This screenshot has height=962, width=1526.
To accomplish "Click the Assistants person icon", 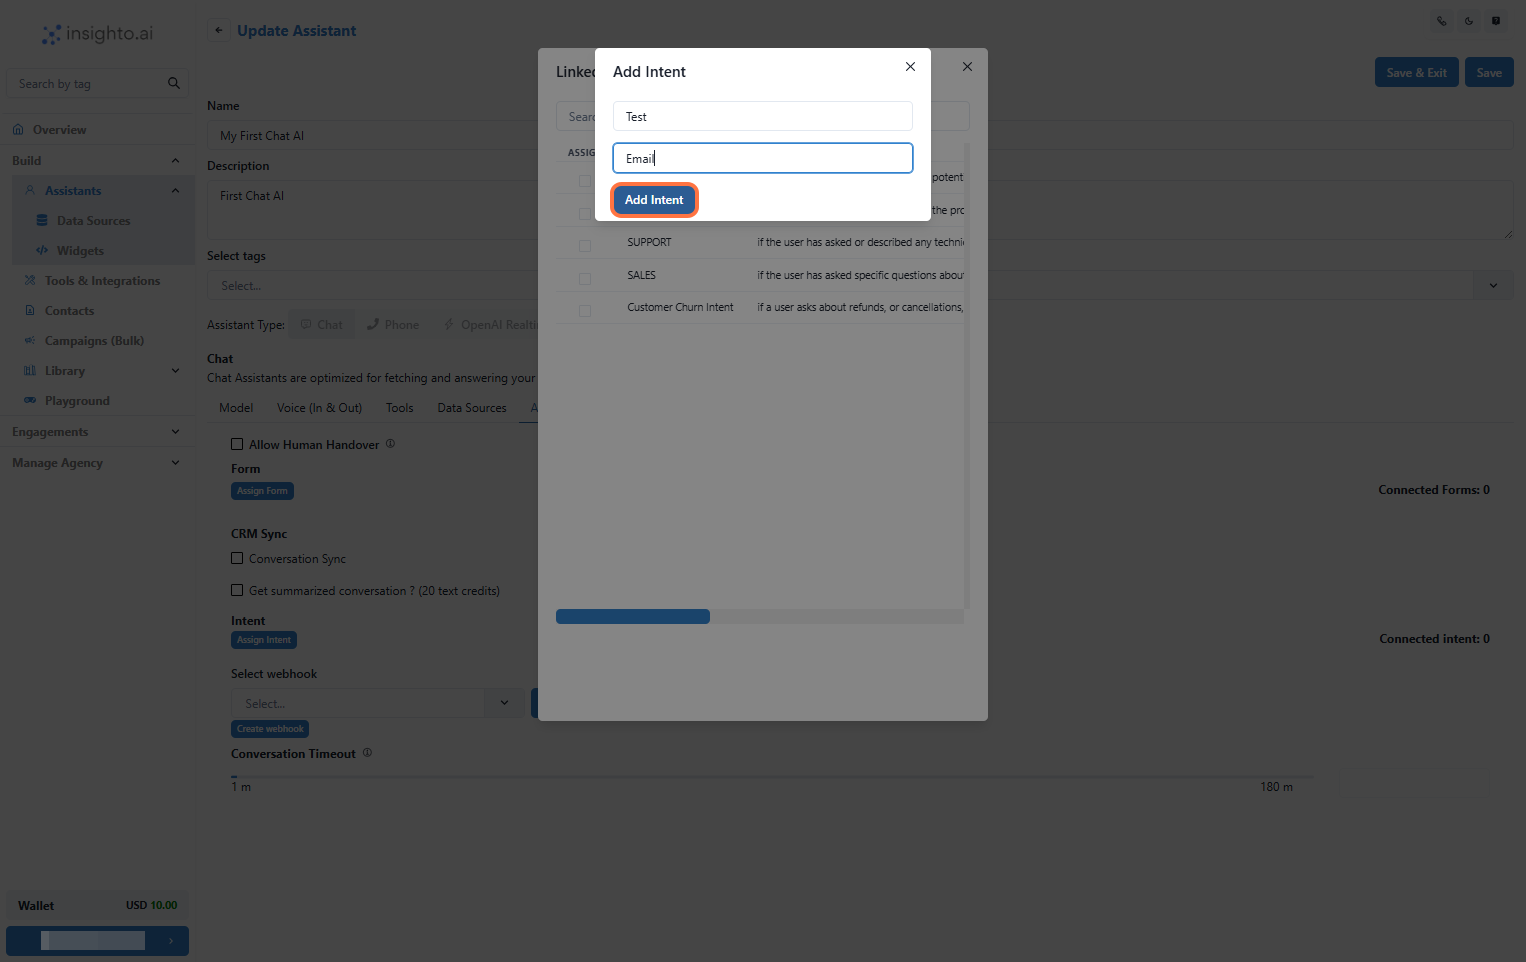I will pyautogui.click(x=30, y=190).
